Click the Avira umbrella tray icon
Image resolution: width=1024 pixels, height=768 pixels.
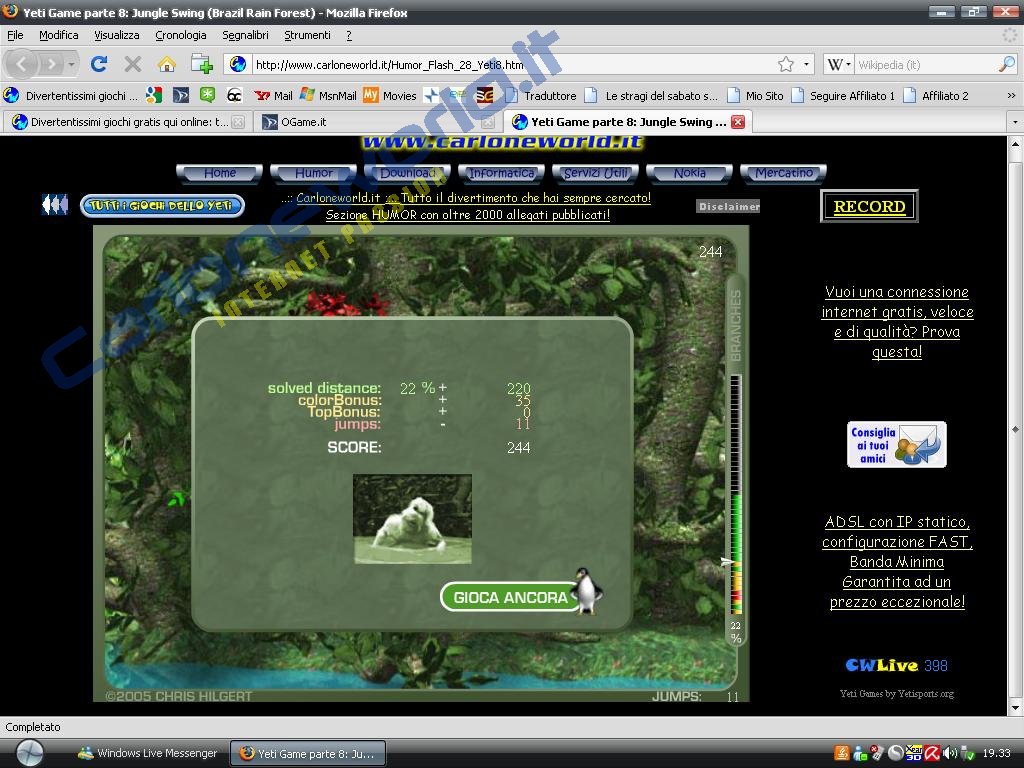[x=932, y=753]
